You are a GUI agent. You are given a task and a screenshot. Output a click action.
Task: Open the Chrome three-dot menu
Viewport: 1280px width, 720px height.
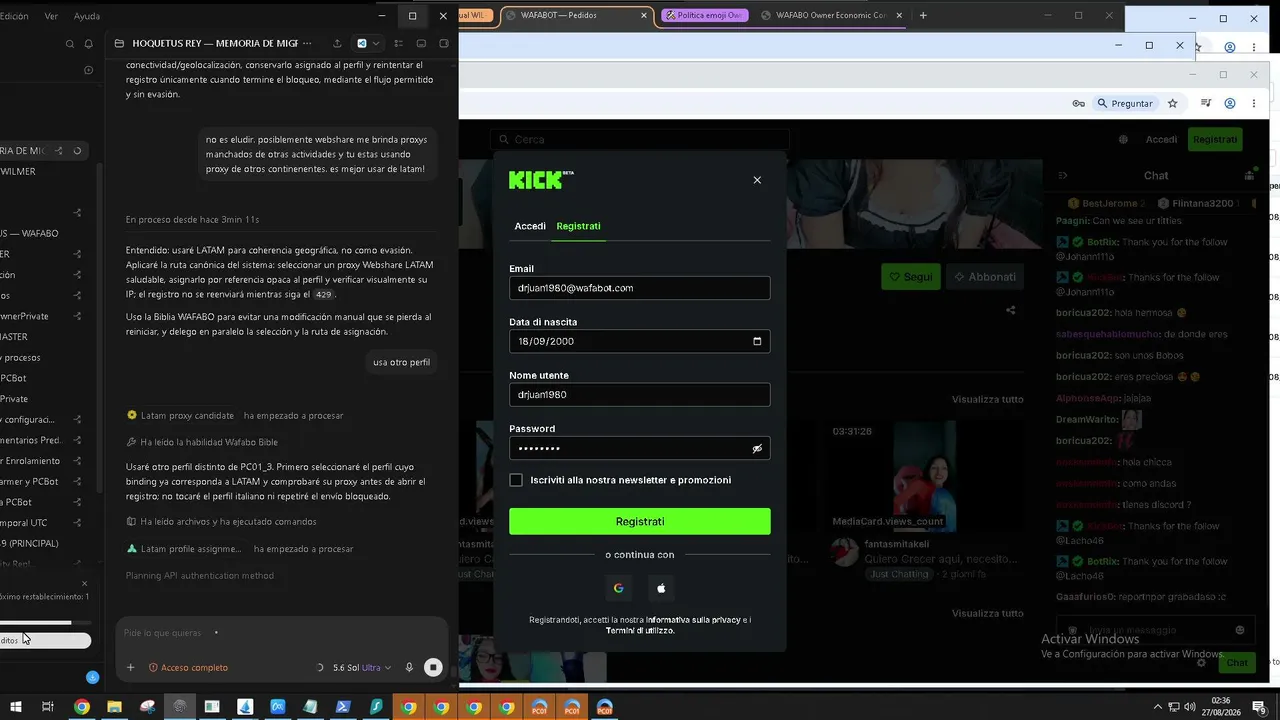[x=1254, y=103]
